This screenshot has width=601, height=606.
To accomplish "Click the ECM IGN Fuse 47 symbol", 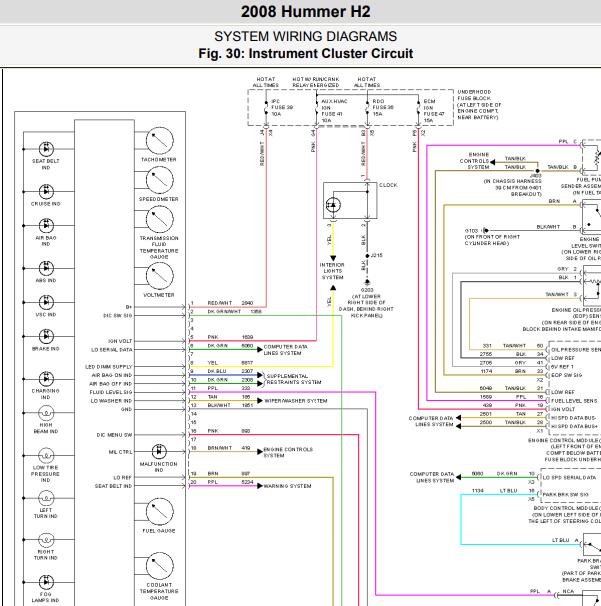I will (x=419, y=107).
